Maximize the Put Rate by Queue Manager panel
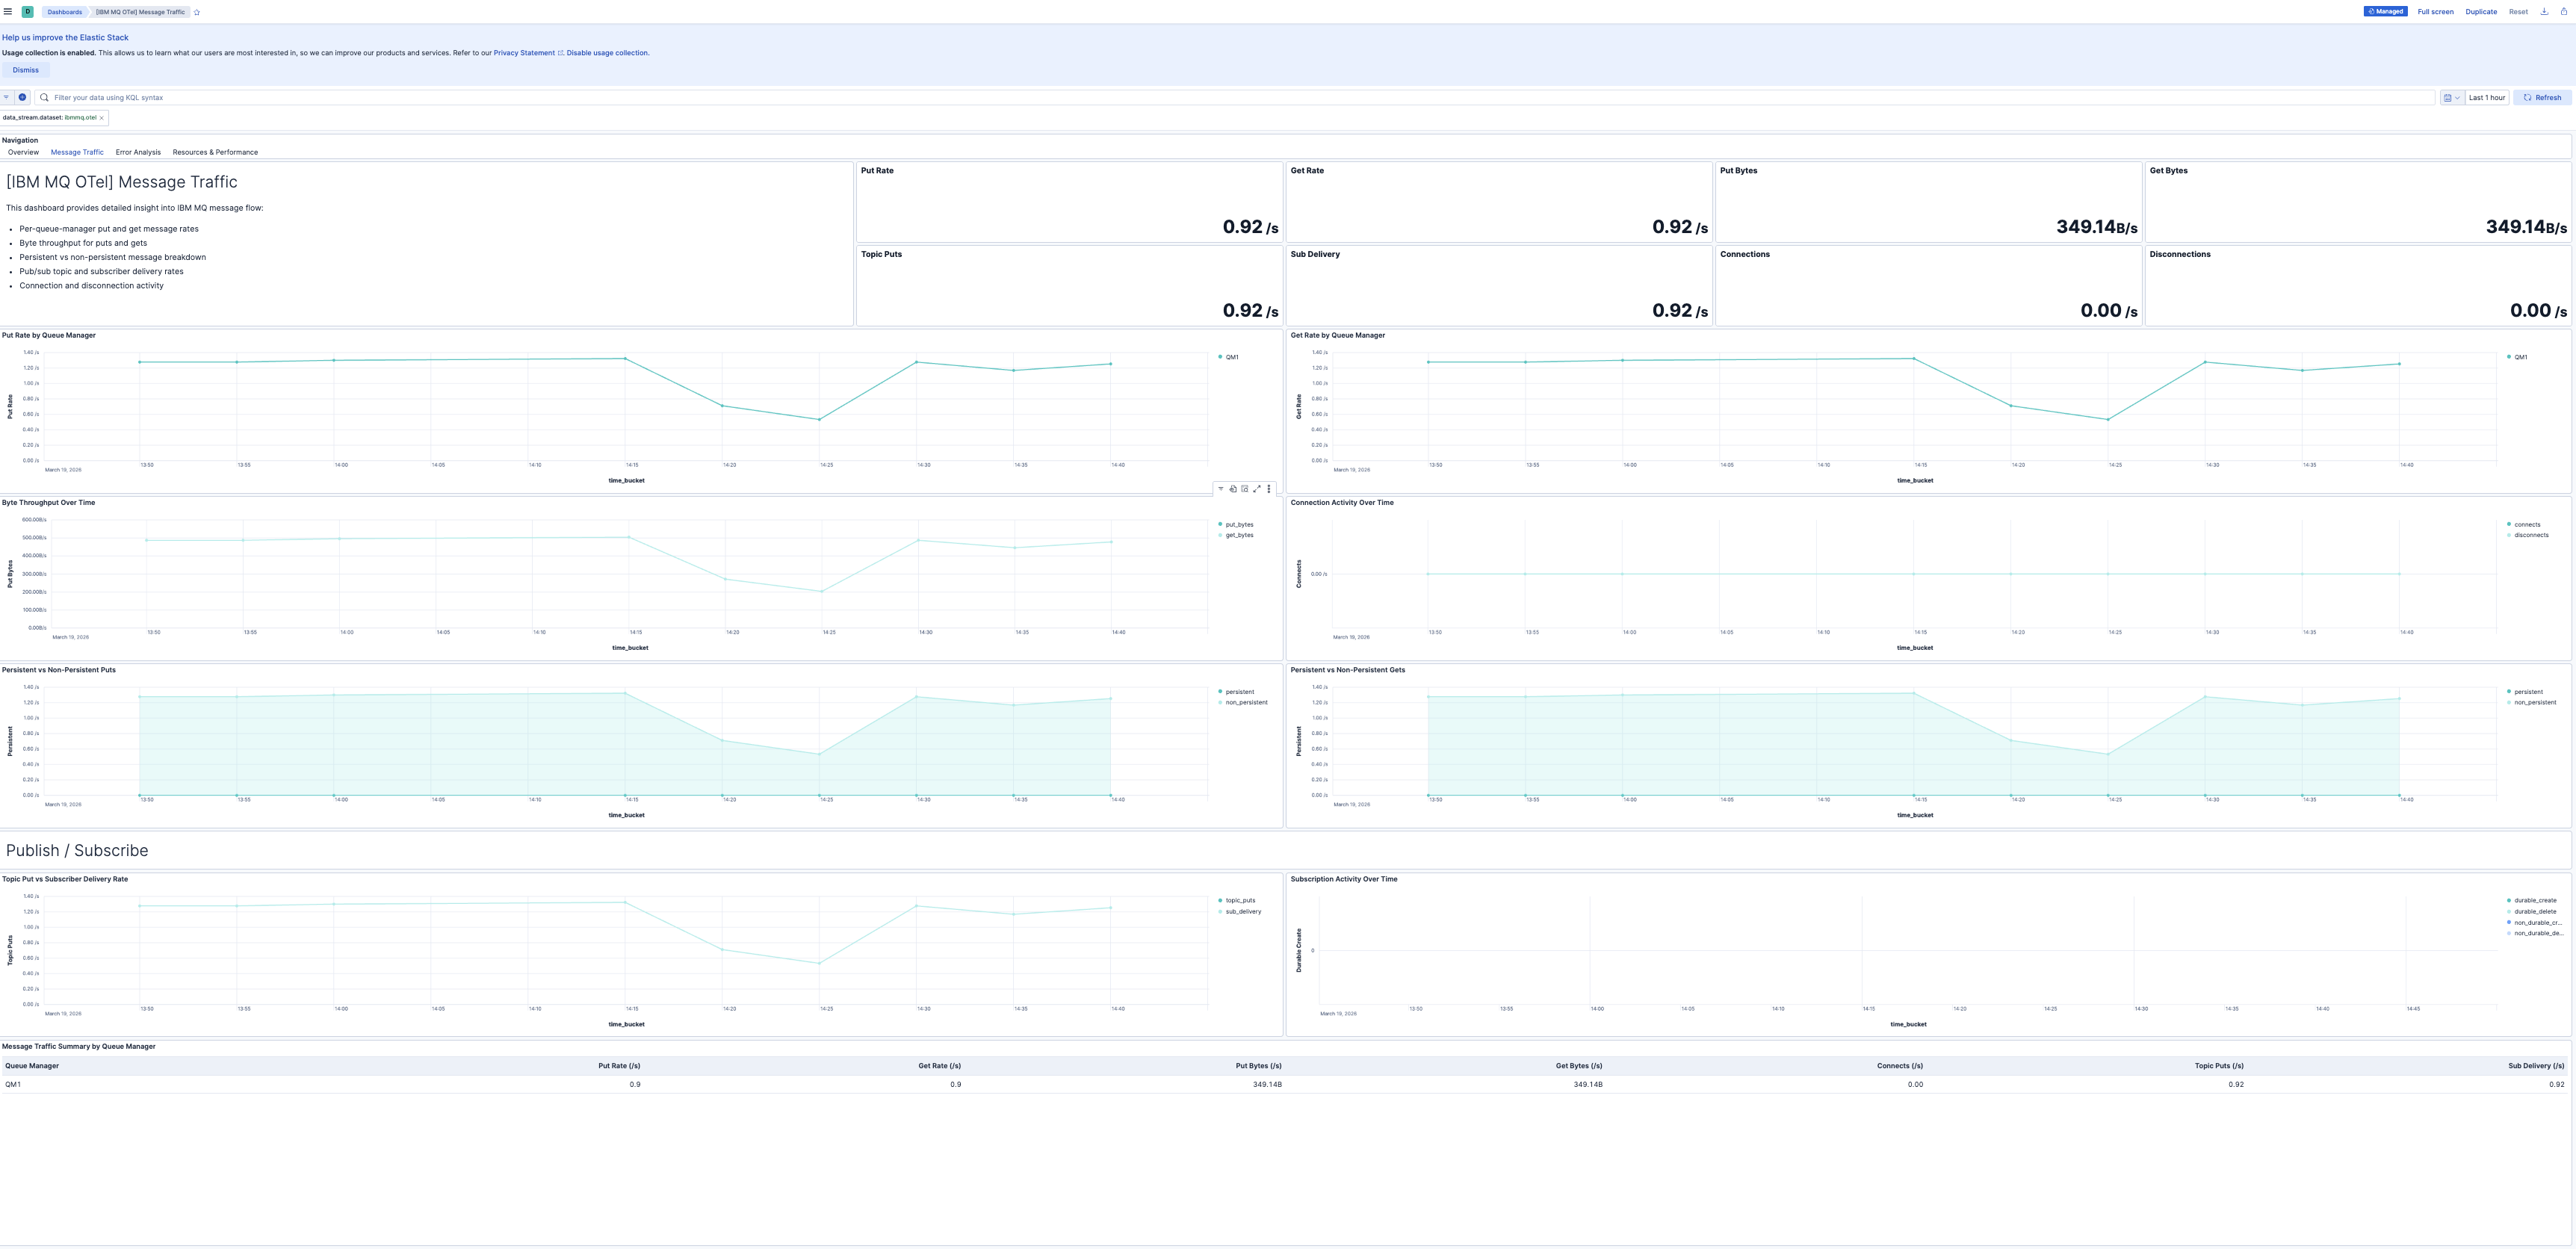2576x1249 pixels. click(x=1257, y=489)
